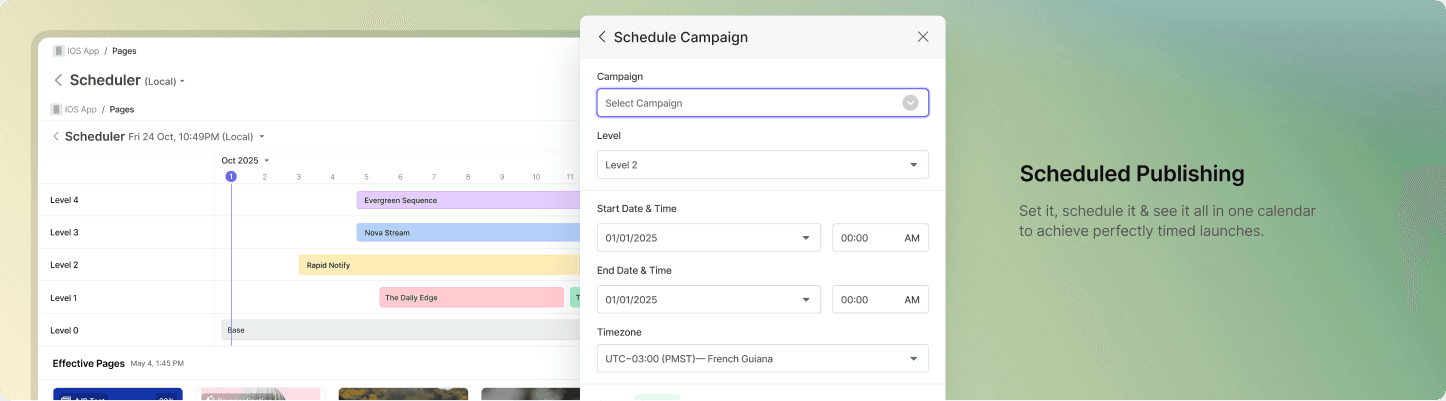This screenshot has height=401, width=1446.
Task: Click the day 1 marker on timeline
Action: click(231, 177)
